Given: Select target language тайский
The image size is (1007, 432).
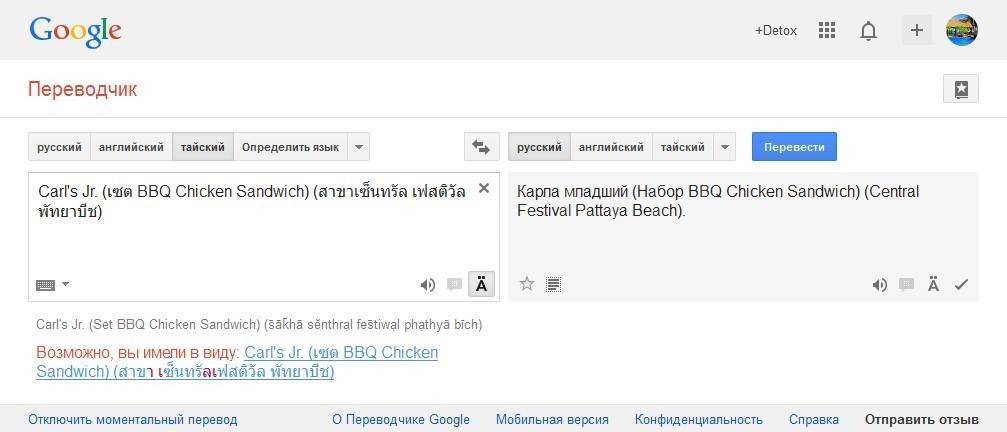Looking at the screenshot, I should pyautogui.click(x=683, y=147).
